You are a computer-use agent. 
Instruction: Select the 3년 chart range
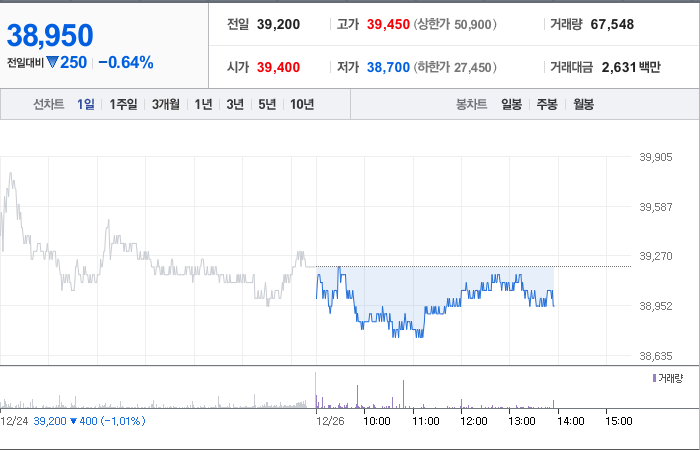point(235,104)
